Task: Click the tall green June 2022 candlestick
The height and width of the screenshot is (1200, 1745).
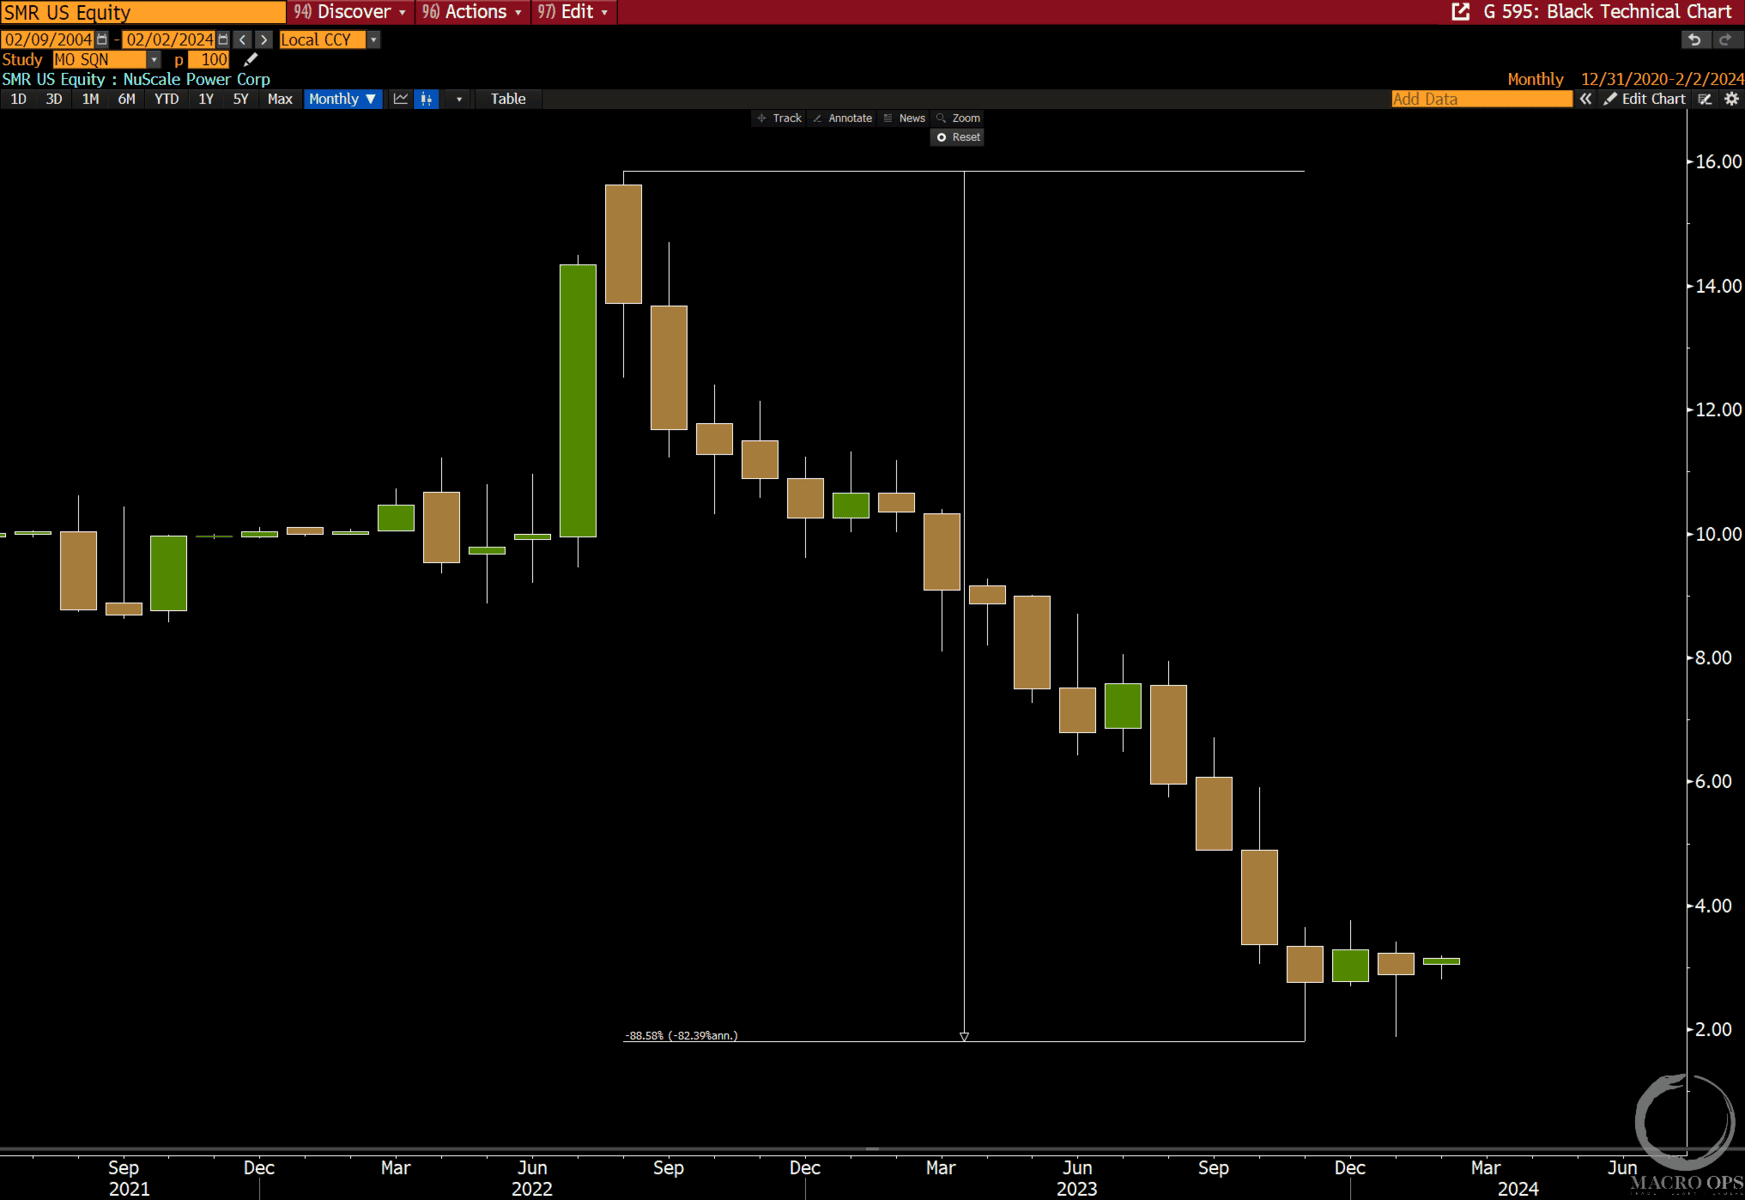Action: [578, 401]
